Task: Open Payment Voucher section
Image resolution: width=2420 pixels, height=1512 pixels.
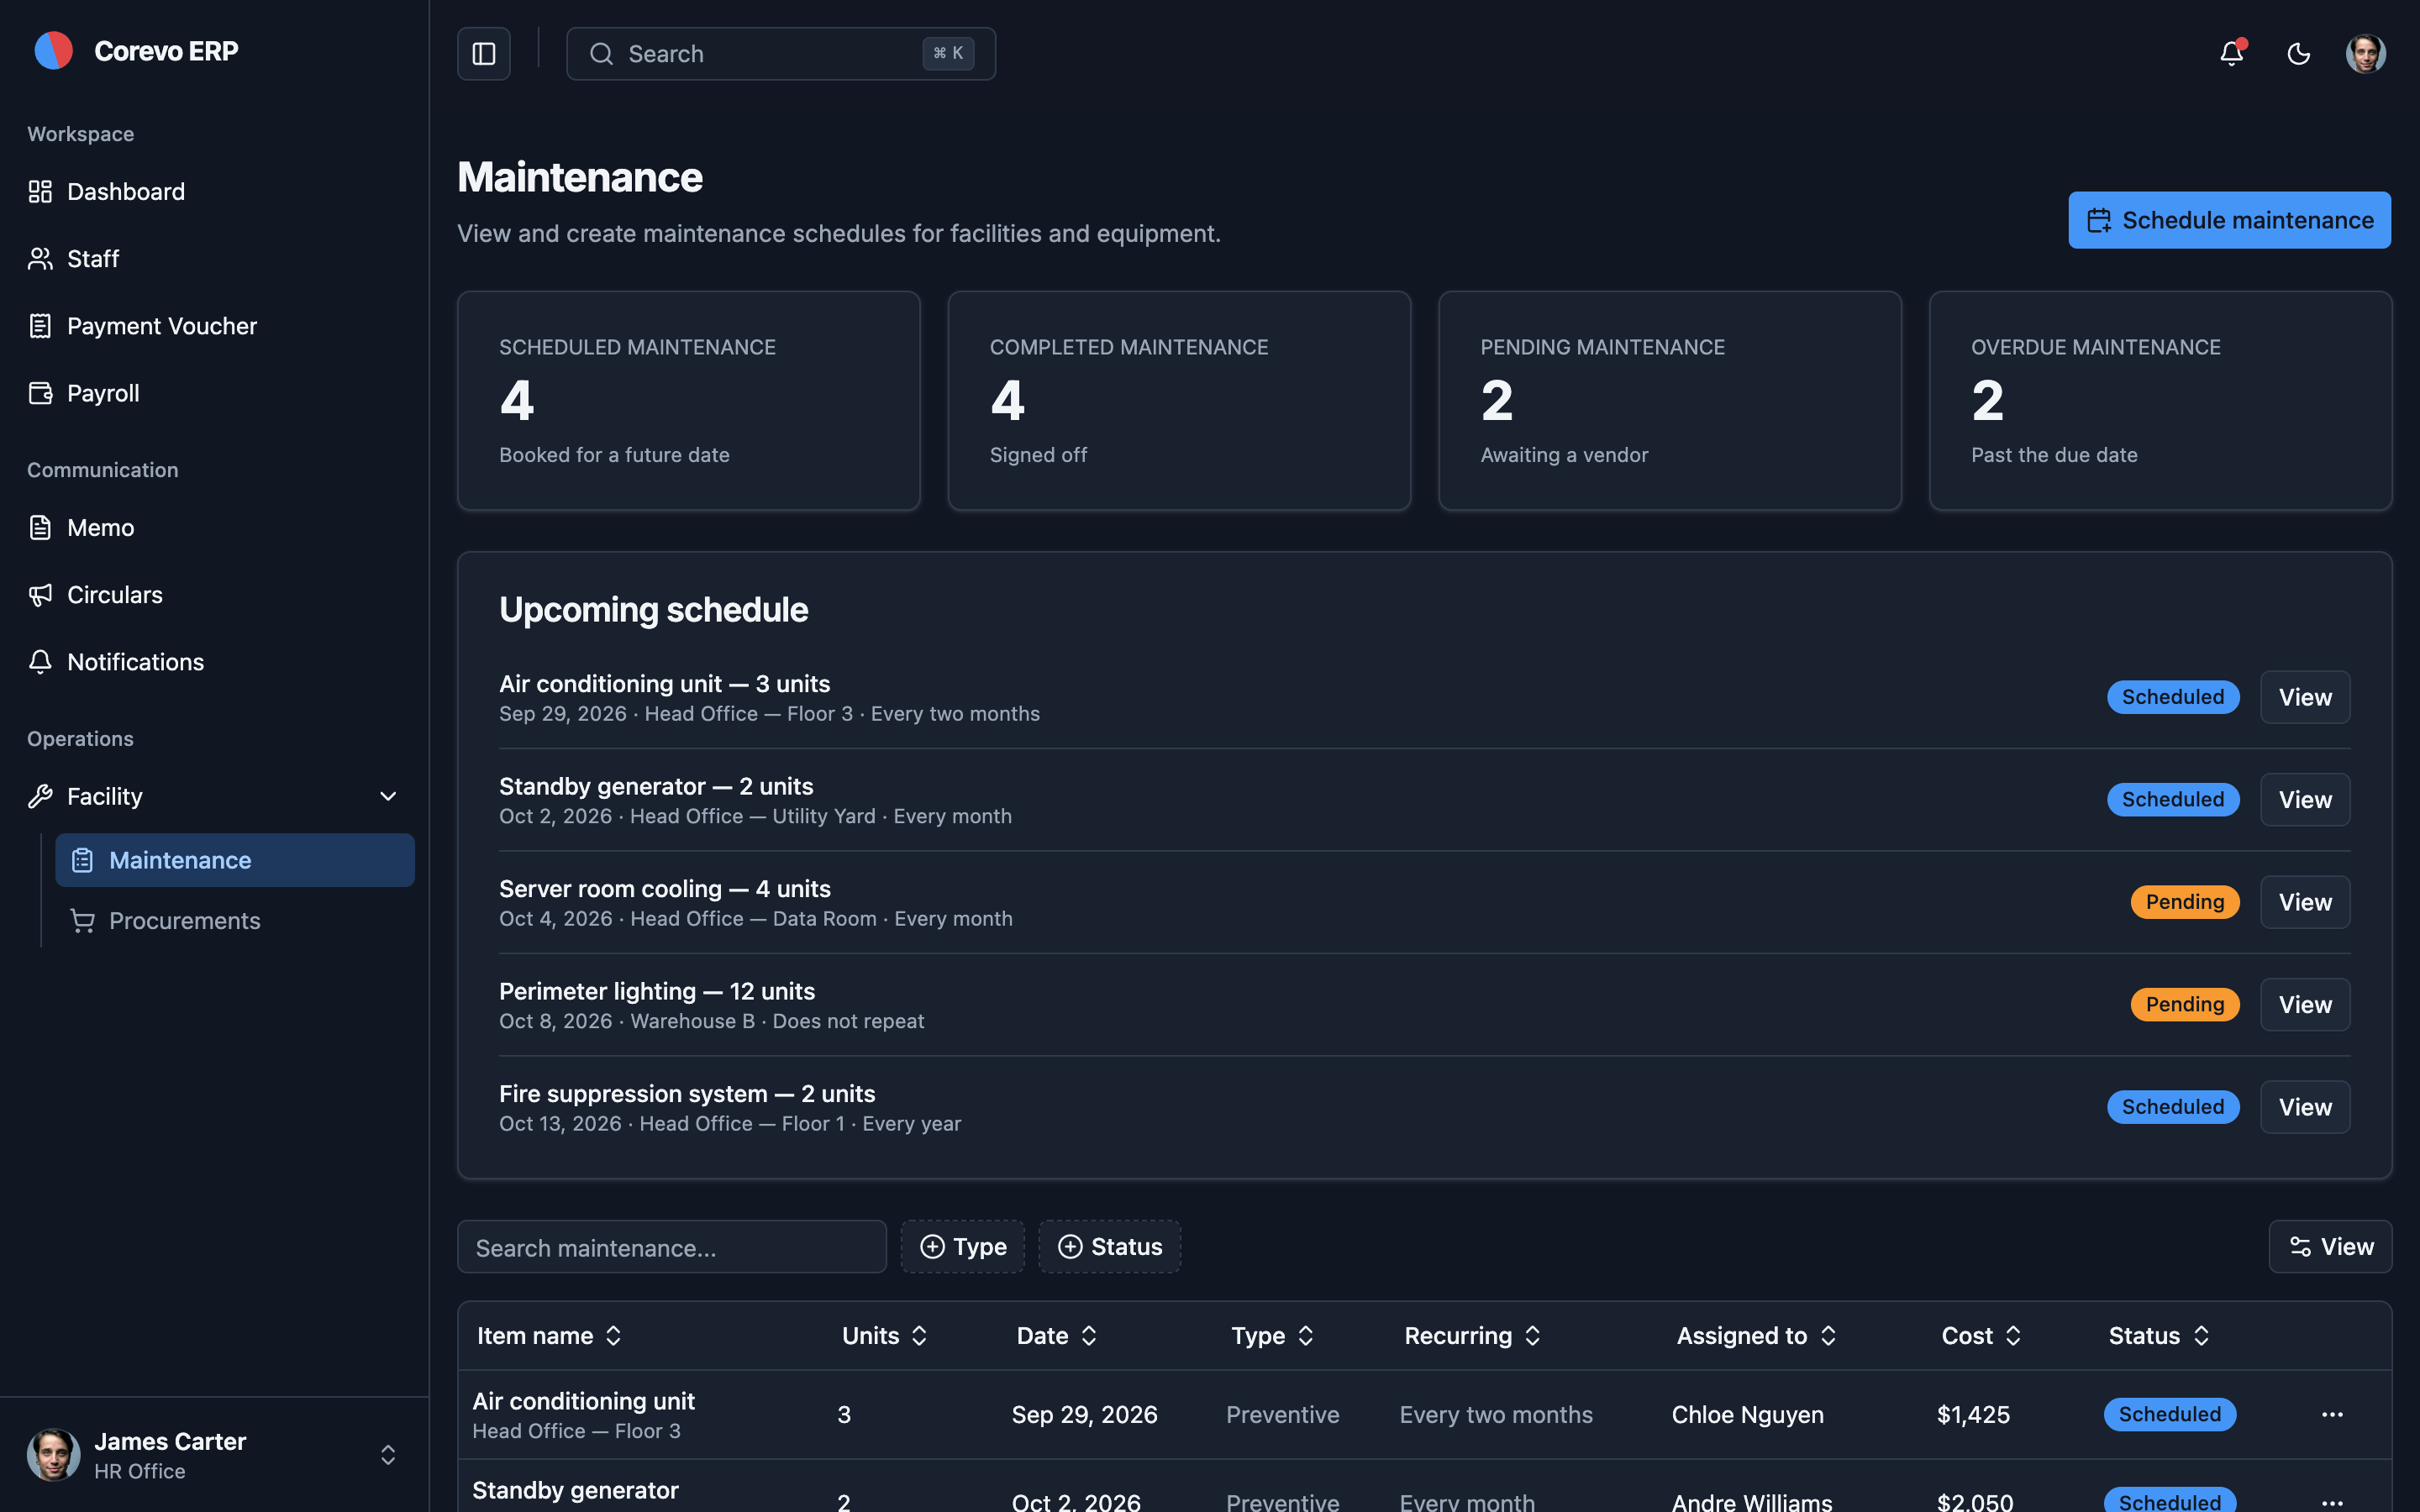Action: coord(214,326)
